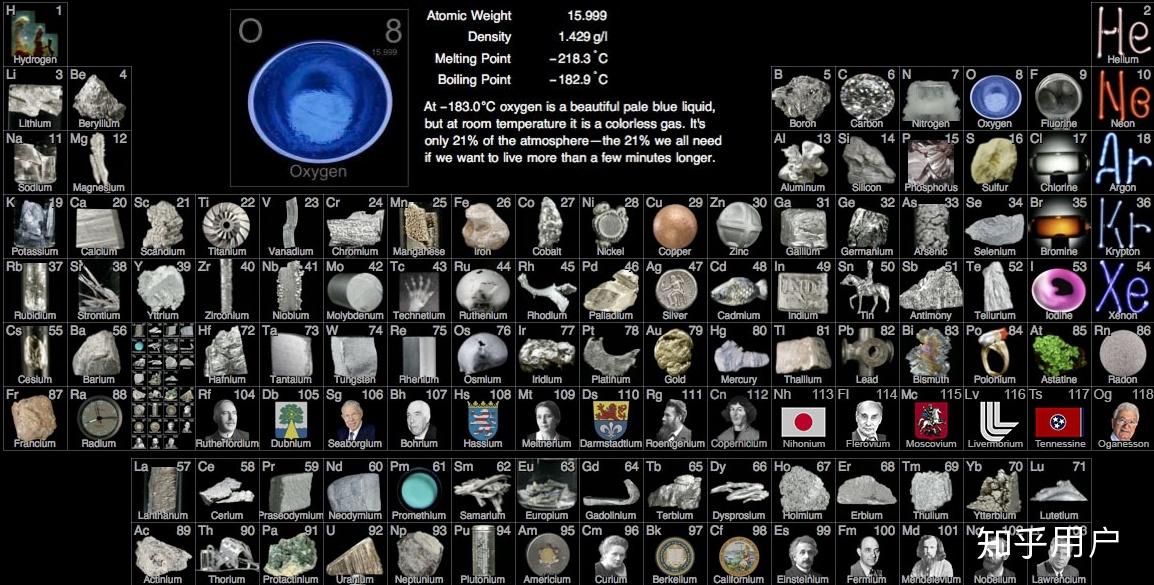Select the Americium element tile
This screenshot has height=585, width=1154.
547,554
